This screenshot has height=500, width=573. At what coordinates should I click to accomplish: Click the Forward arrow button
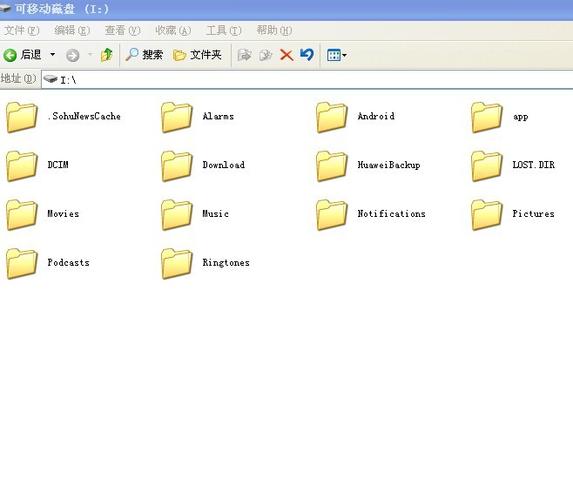tap(72, 56)
